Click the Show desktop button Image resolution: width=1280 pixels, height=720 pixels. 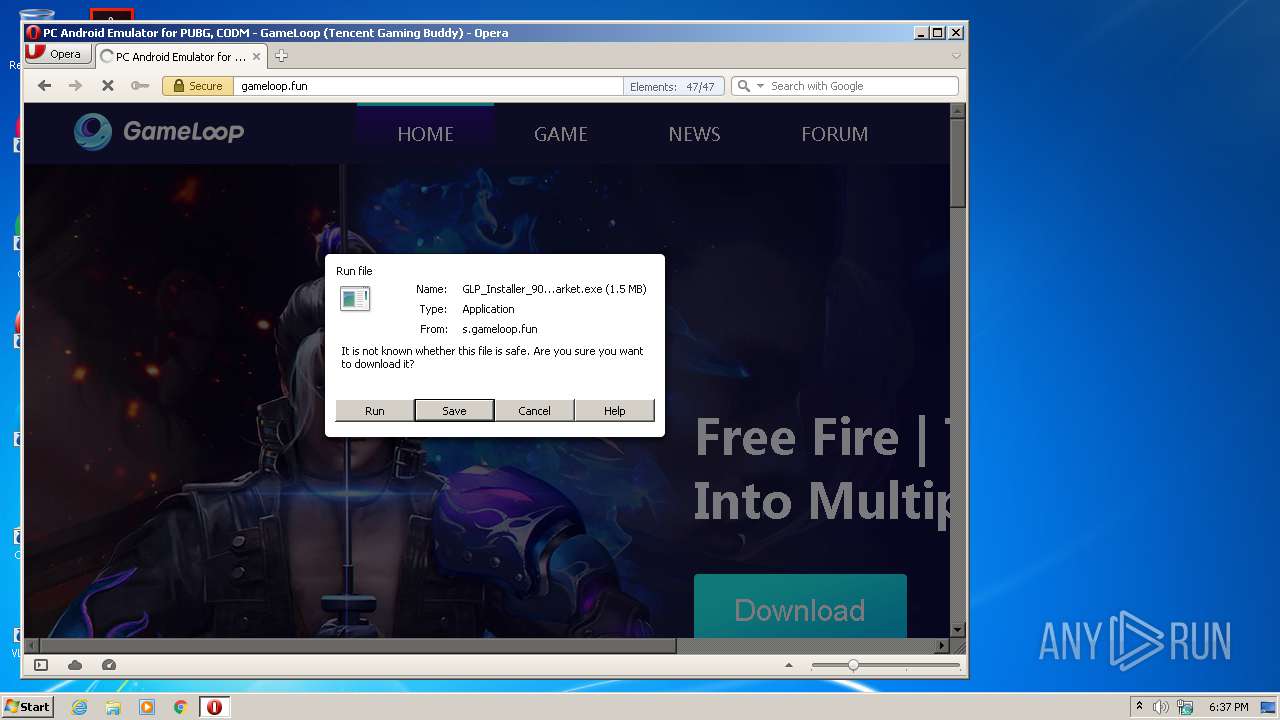[1269, 707]
